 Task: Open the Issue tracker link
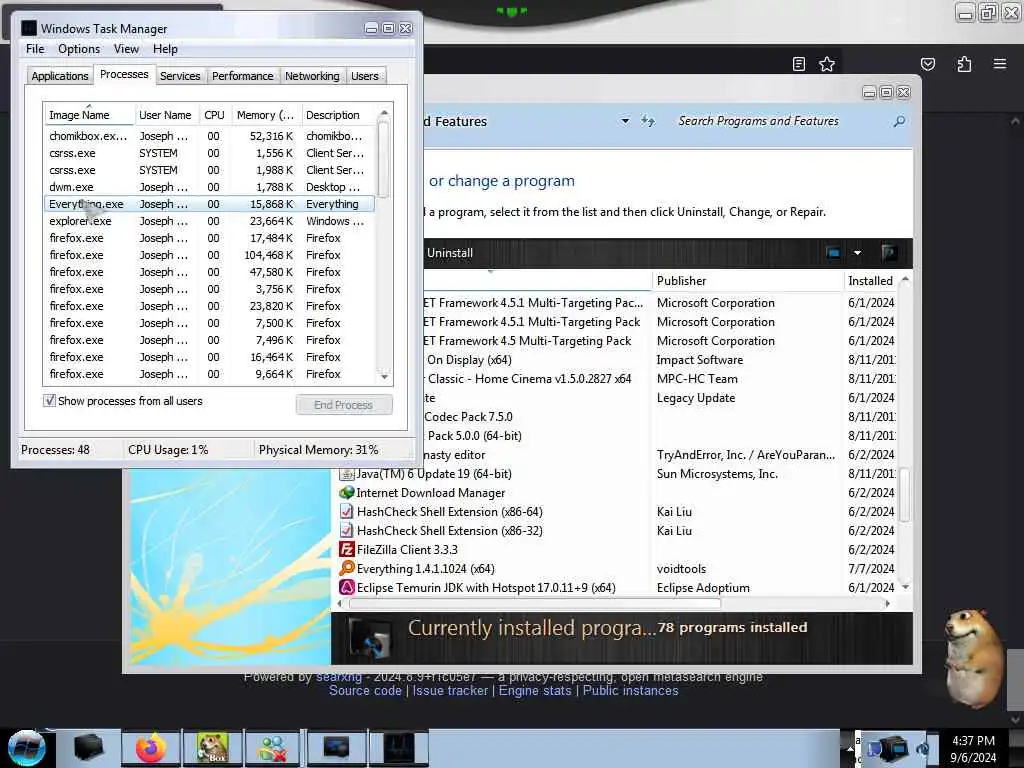(450, 690)
